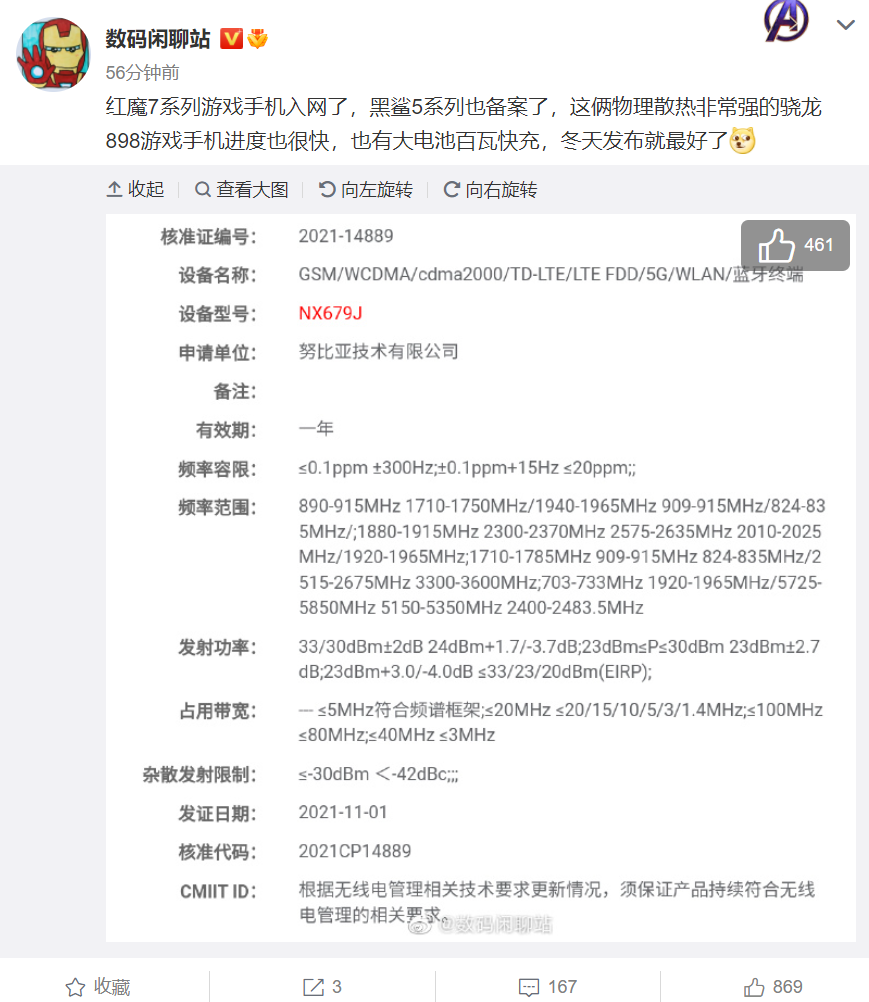This screenshot has height=1002, width=869.
Task: Click the thumbs-up overlay showing 461
Action: 795,245
